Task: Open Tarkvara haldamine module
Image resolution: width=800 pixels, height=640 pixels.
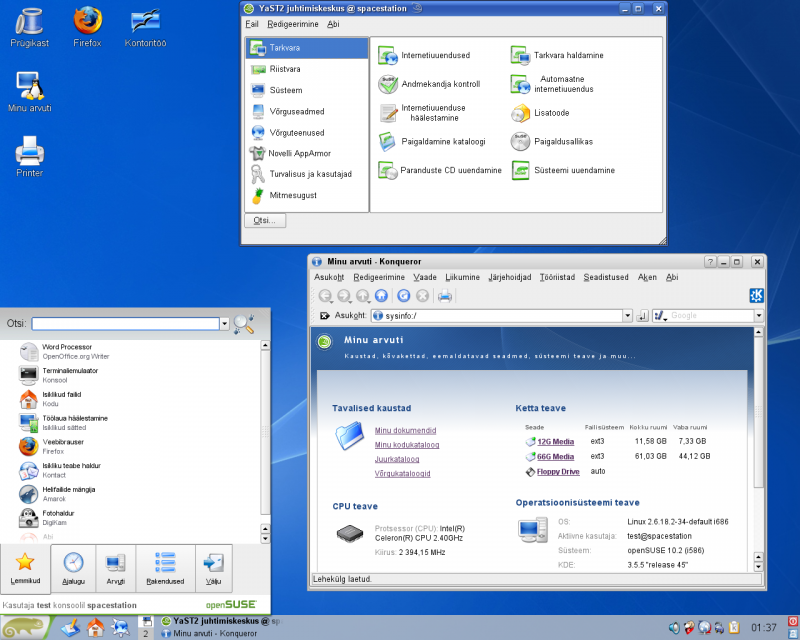Action: (x=557, y=55)
